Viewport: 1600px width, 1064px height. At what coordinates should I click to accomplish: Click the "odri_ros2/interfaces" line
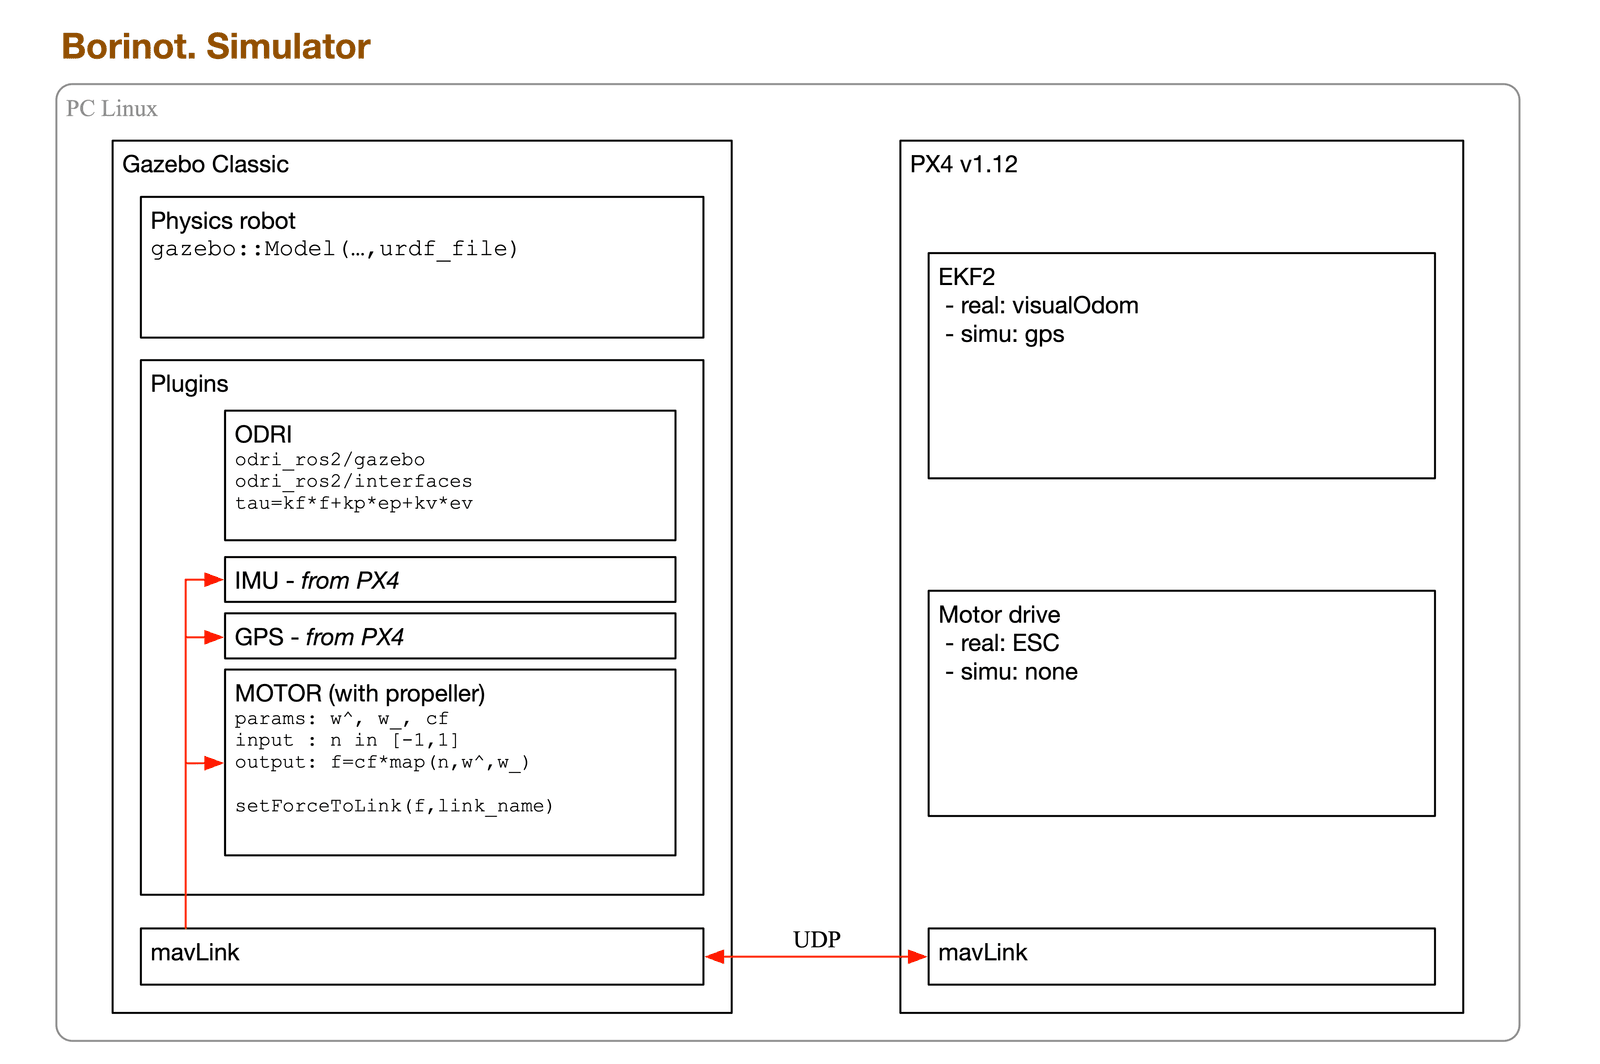click(x=353, y=481)
